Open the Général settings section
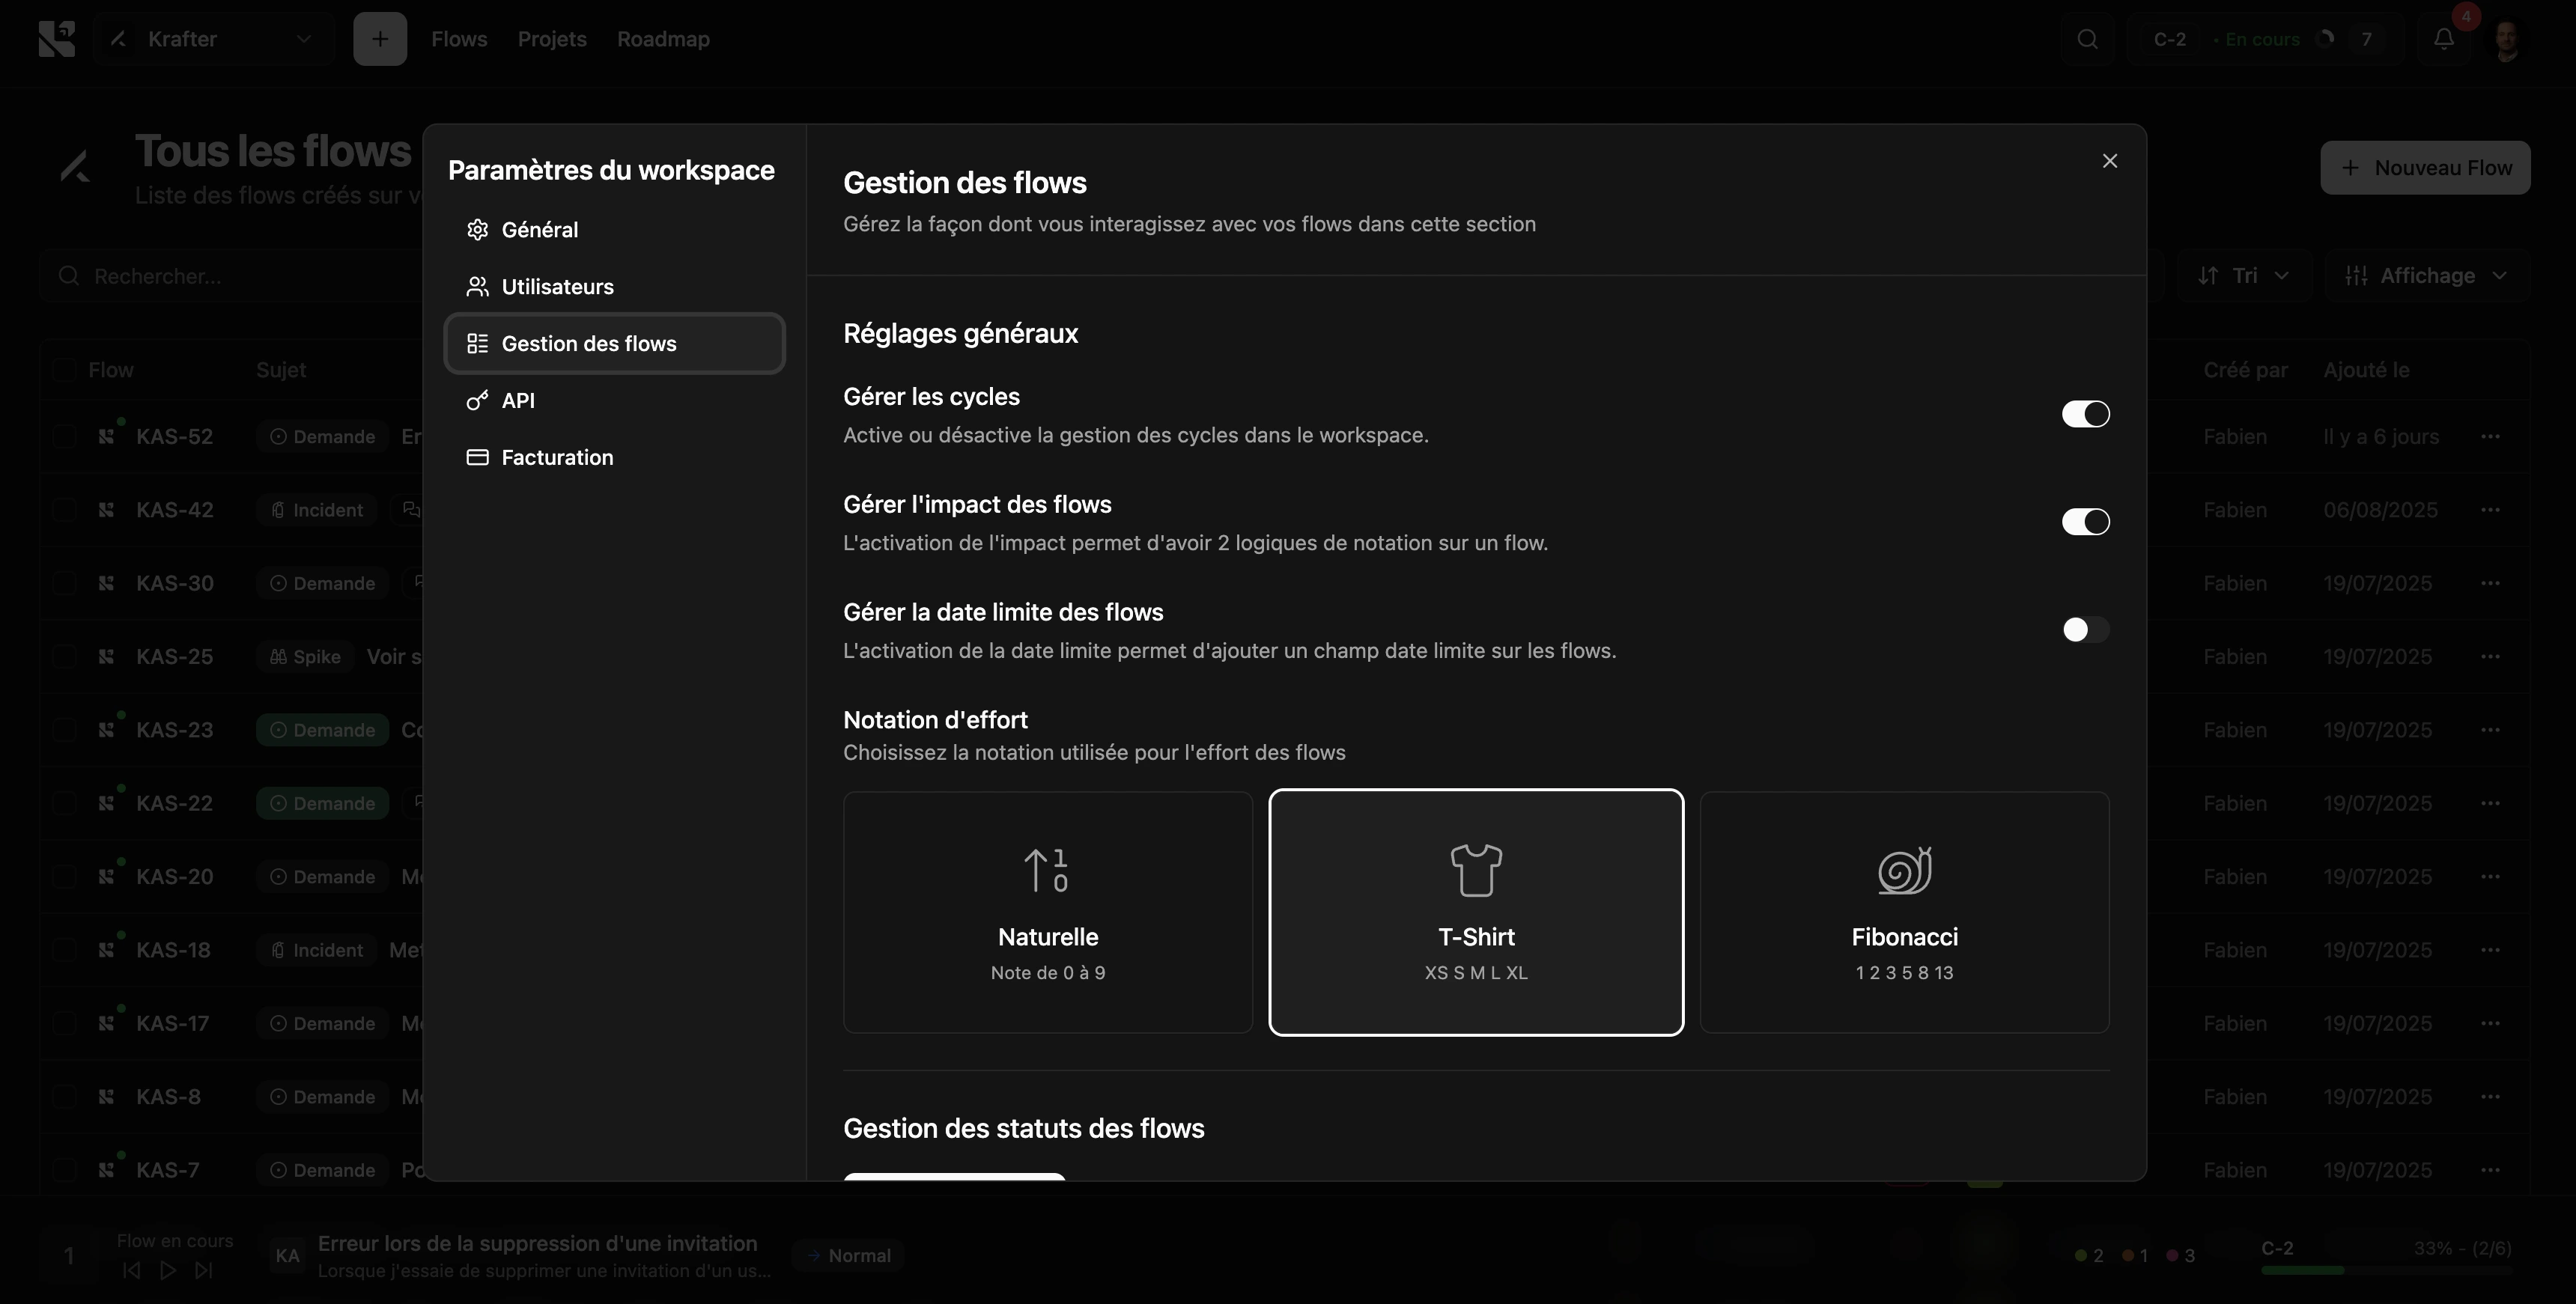 [614, 230]
